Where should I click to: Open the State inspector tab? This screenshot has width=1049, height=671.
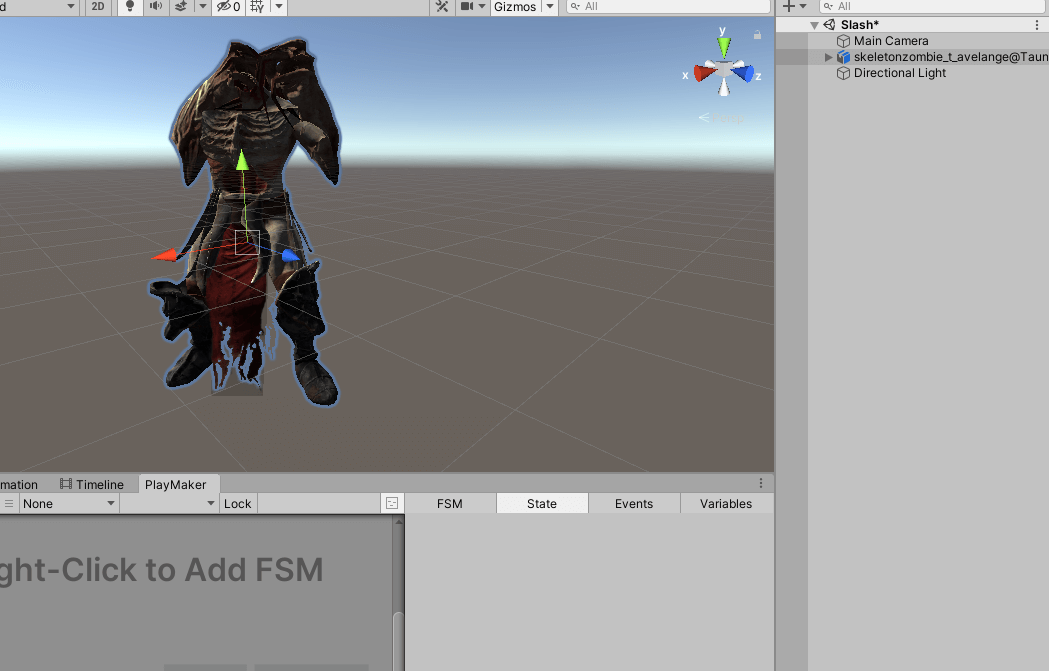tap(542, 504)
